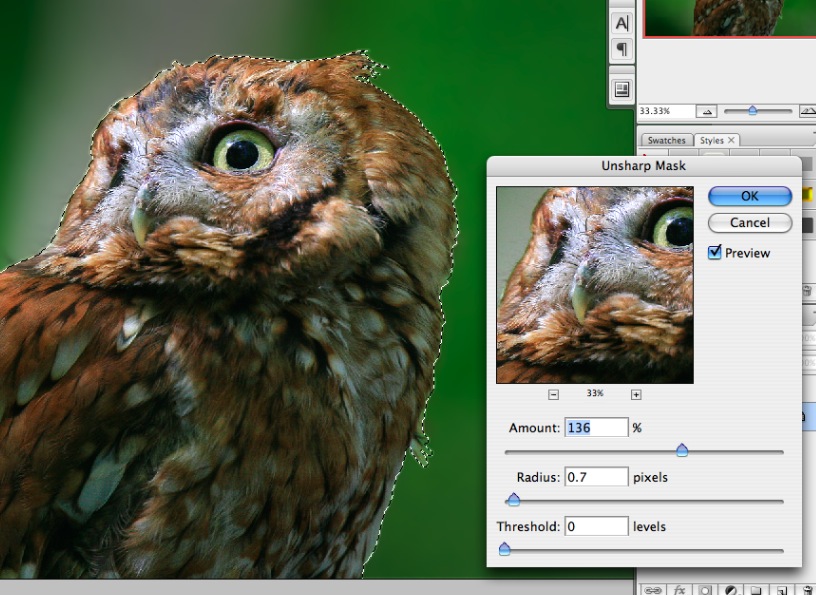Click the Unsharp Mask preview thumbnail
The height and width of the screenshot is (595, 816).
[595, 285]
